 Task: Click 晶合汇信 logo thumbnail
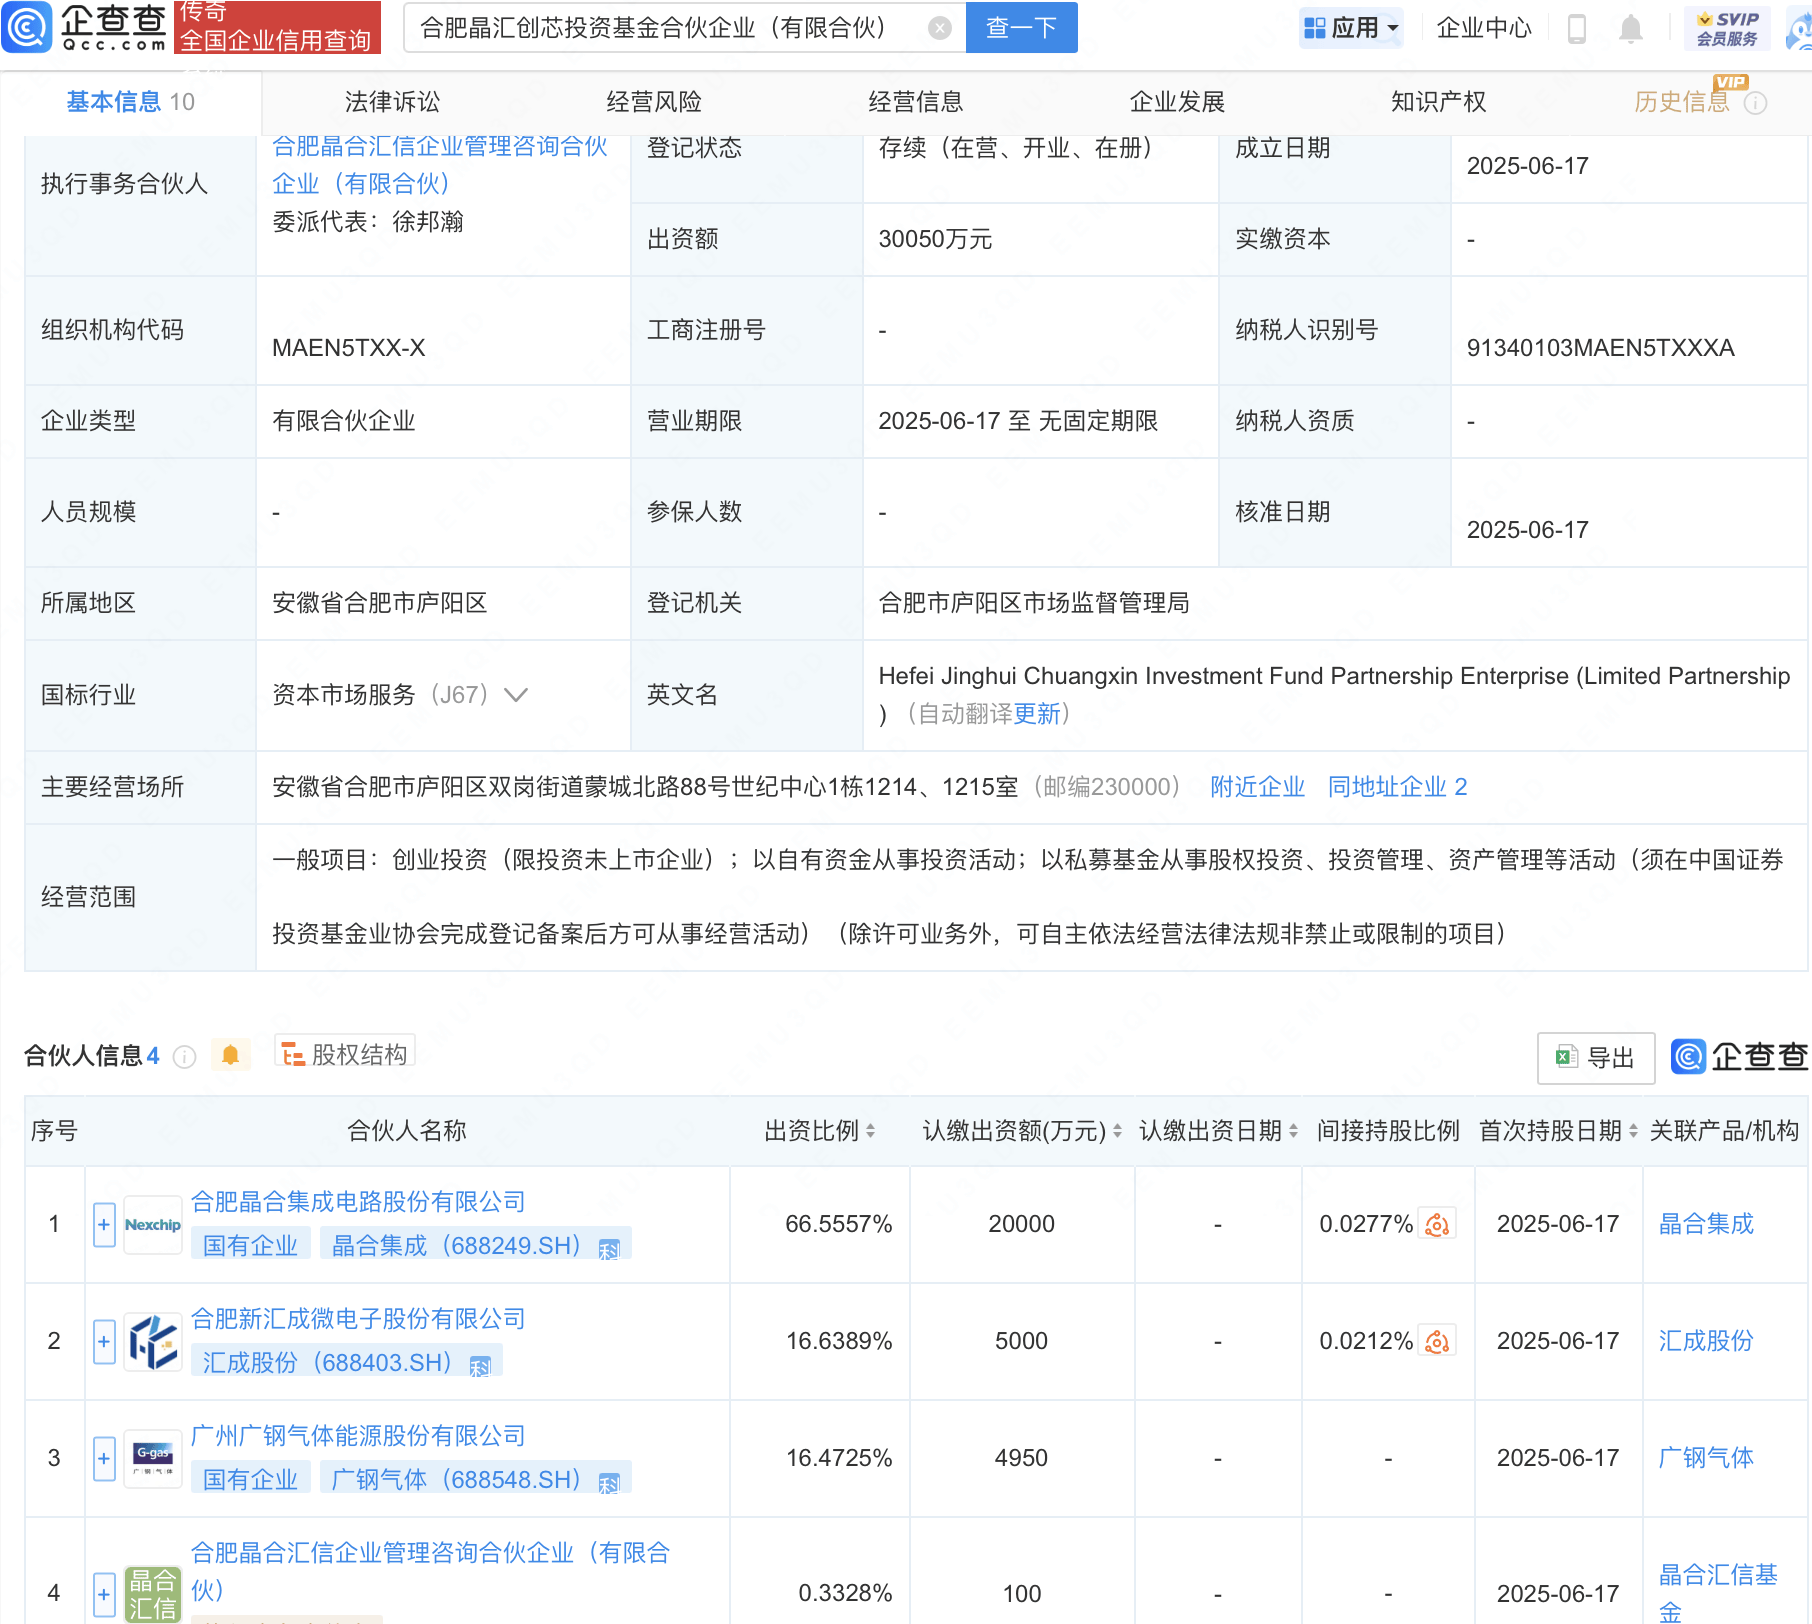point(153,1594)
